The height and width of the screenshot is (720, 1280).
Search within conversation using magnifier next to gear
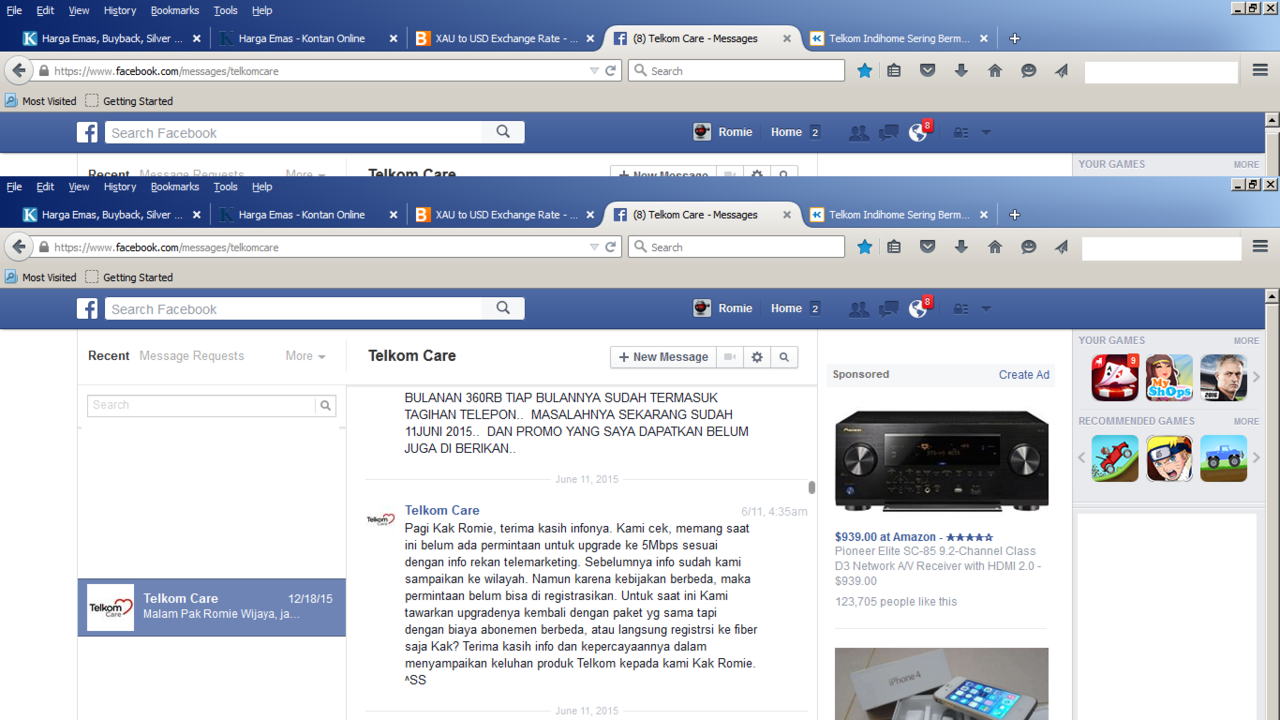click(784, 357)
